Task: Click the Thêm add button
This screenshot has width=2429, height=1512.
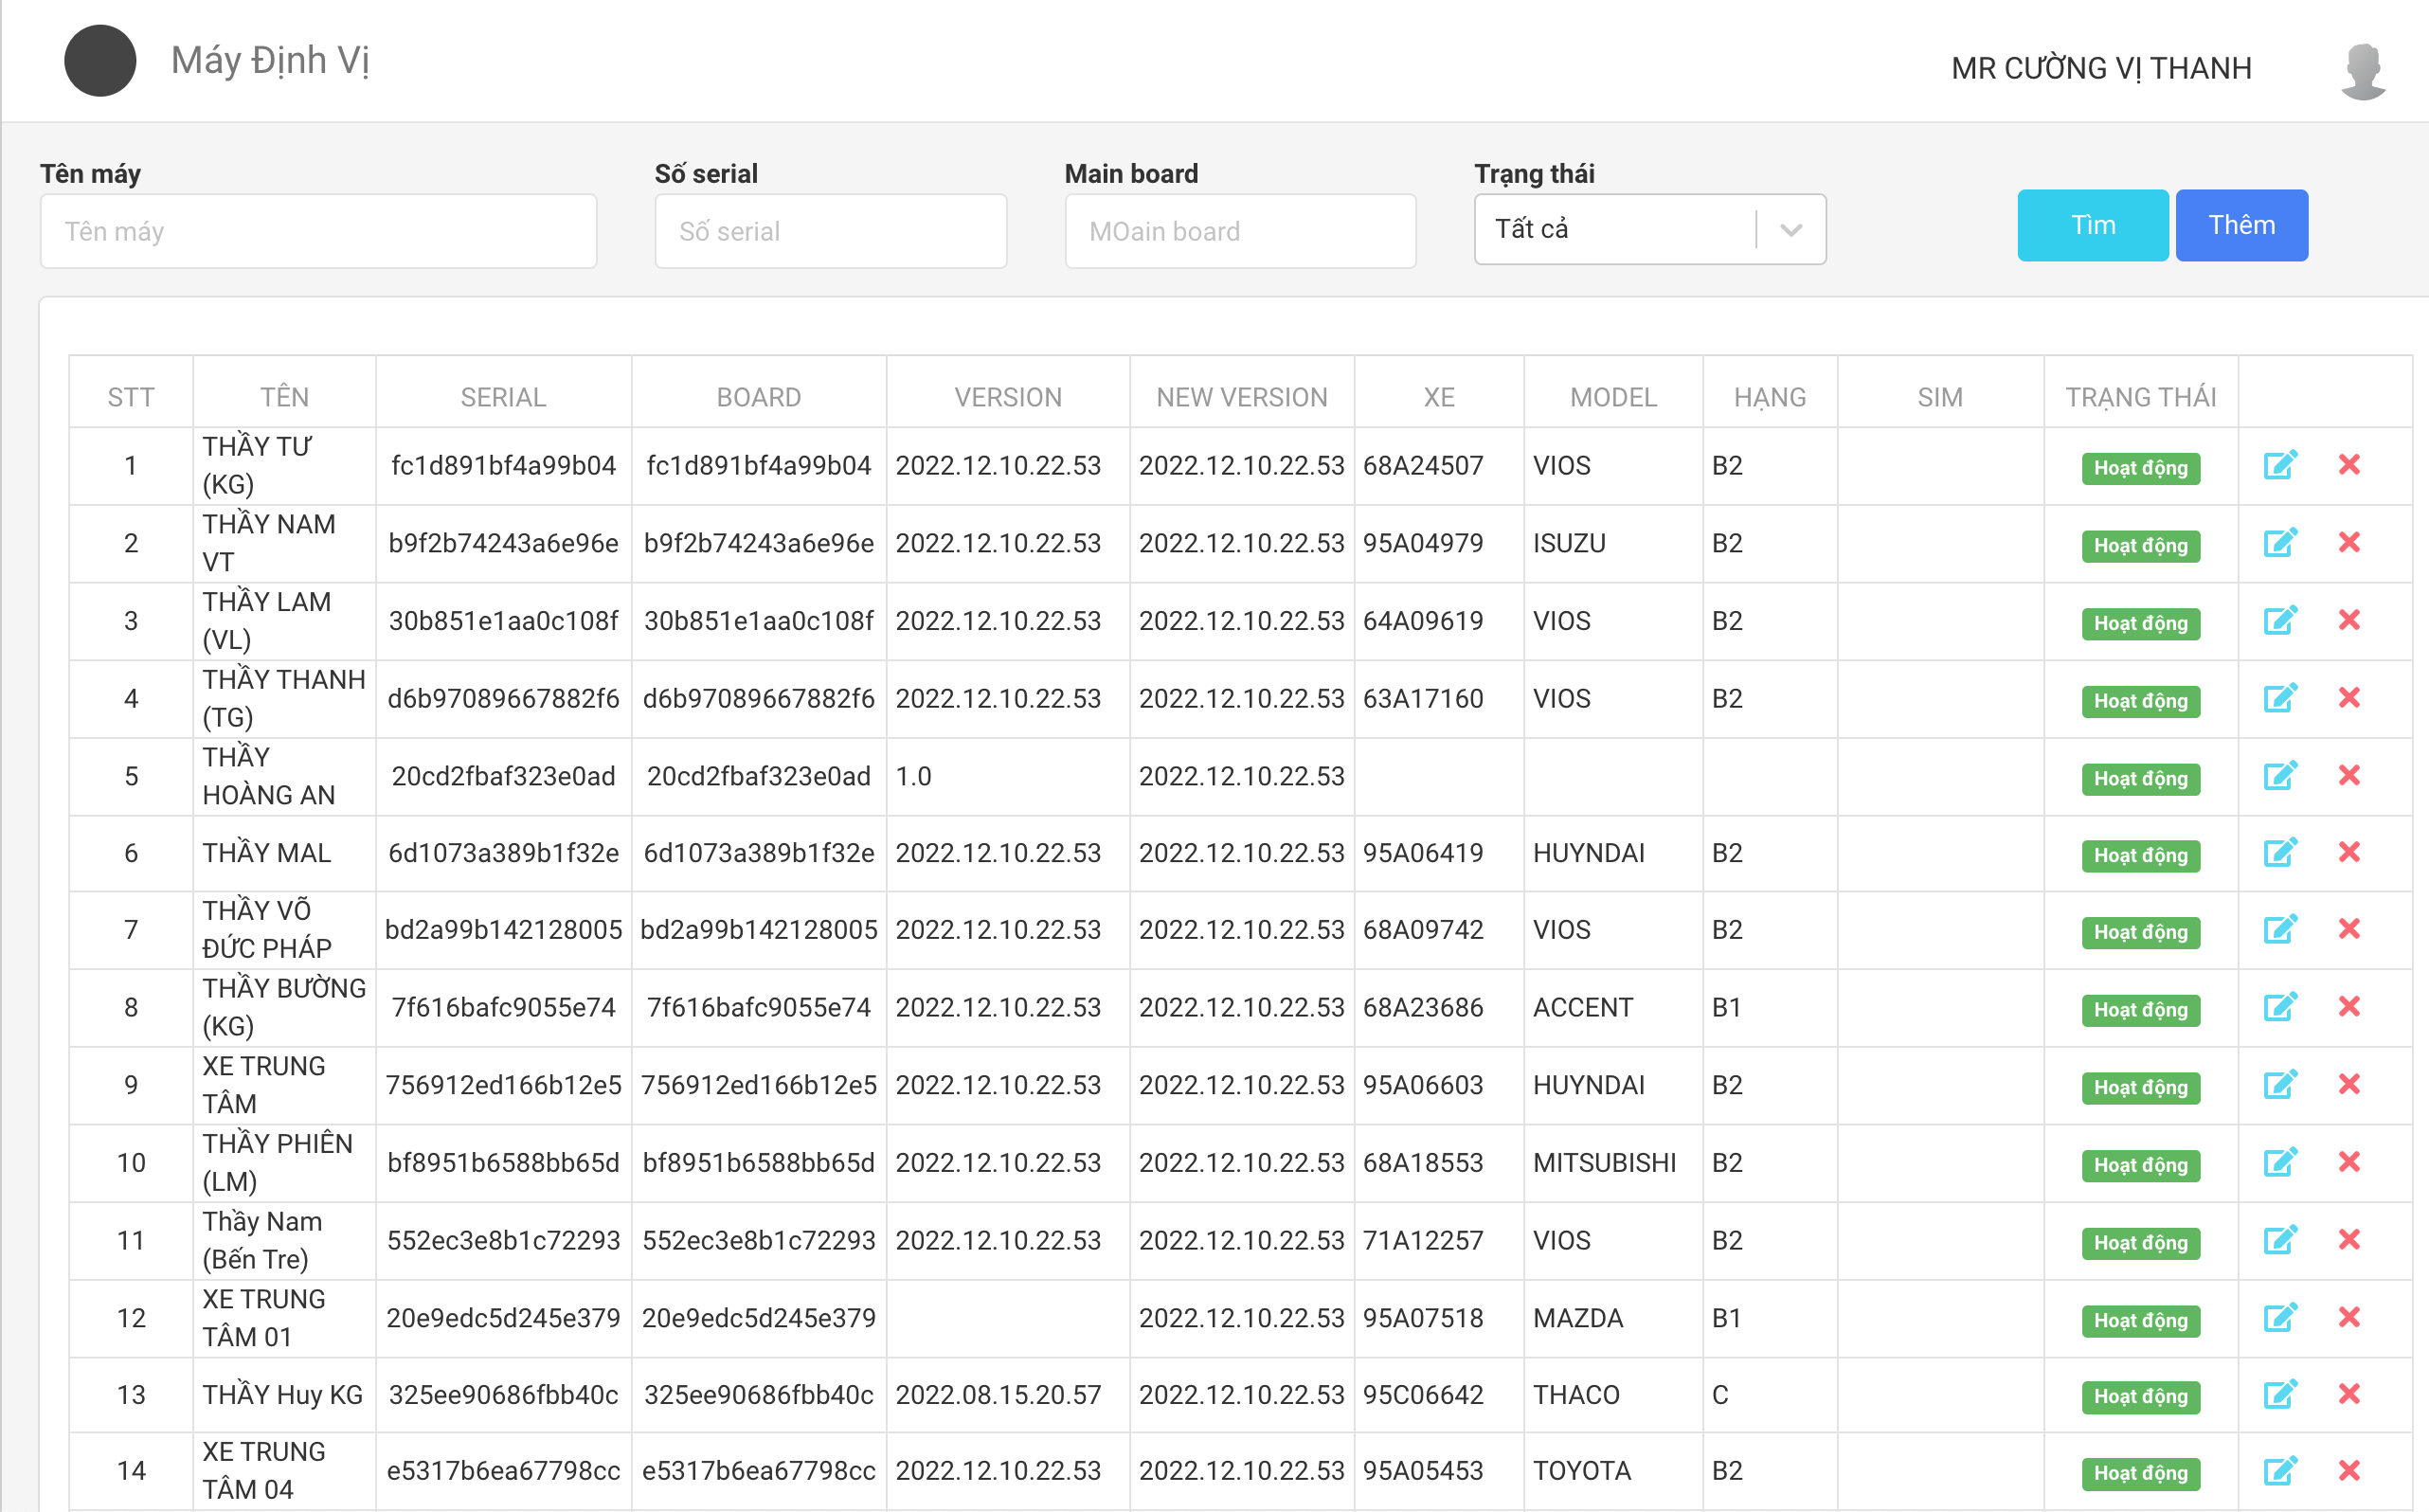Action: click(x=2241, y=225)
